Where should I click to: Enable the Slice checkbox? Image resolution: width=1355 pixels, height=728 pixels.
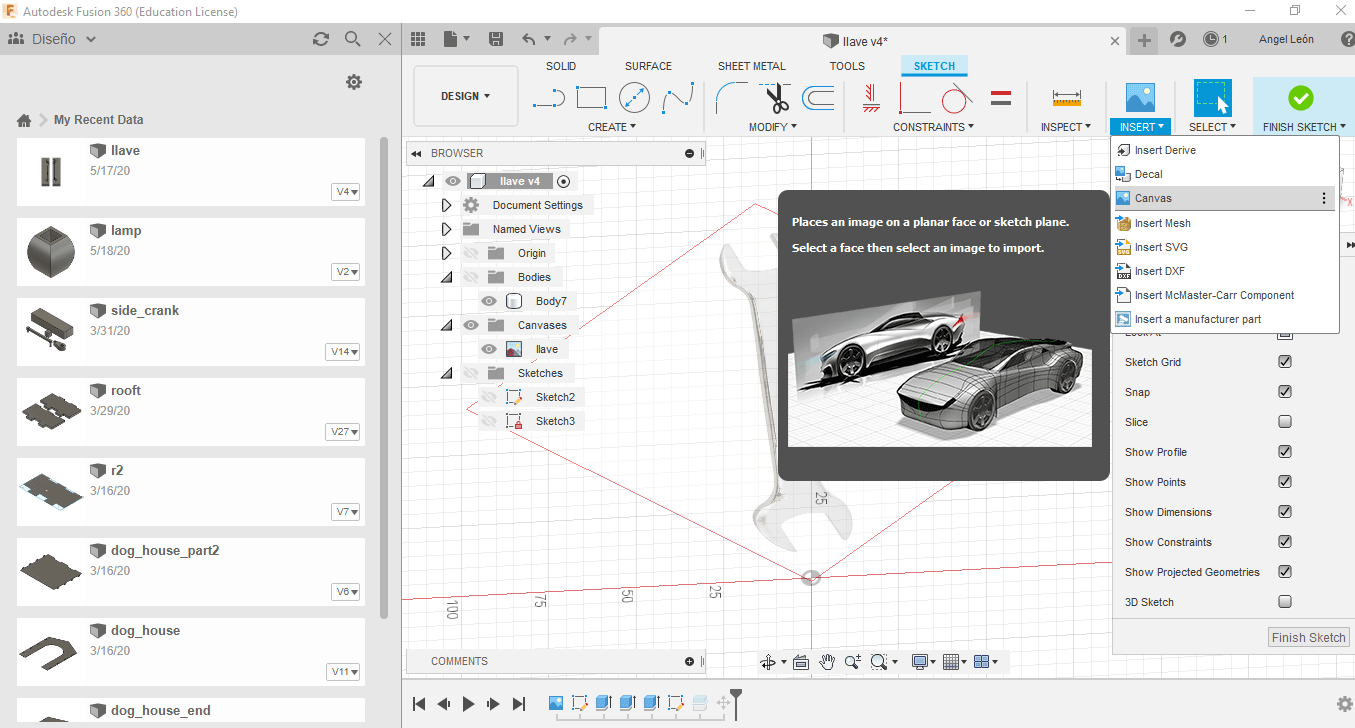tap(1285, 422)
